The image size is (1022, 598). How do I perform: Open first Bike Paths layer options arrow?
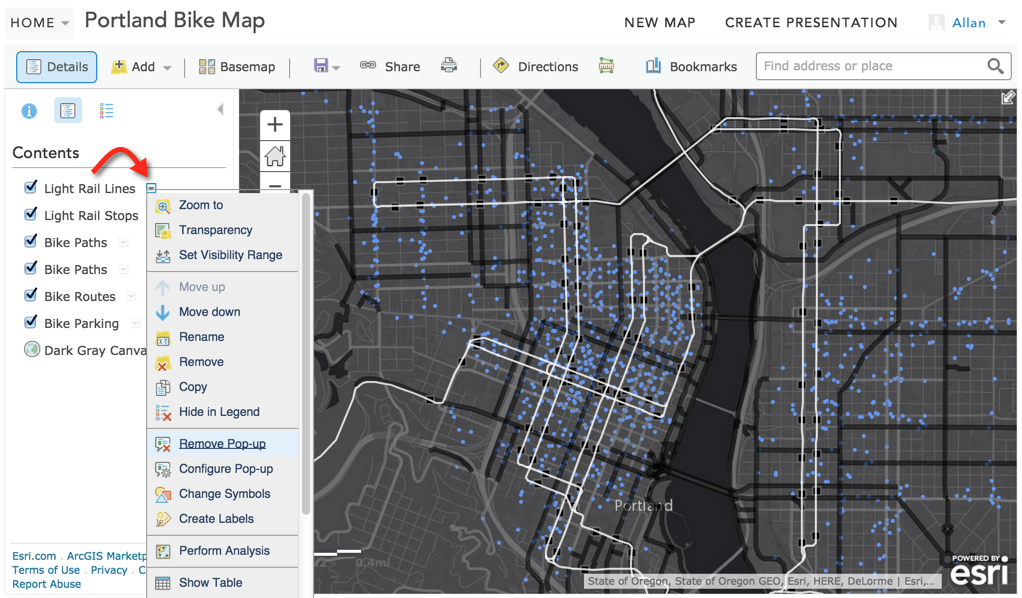[x=123, y=242]
